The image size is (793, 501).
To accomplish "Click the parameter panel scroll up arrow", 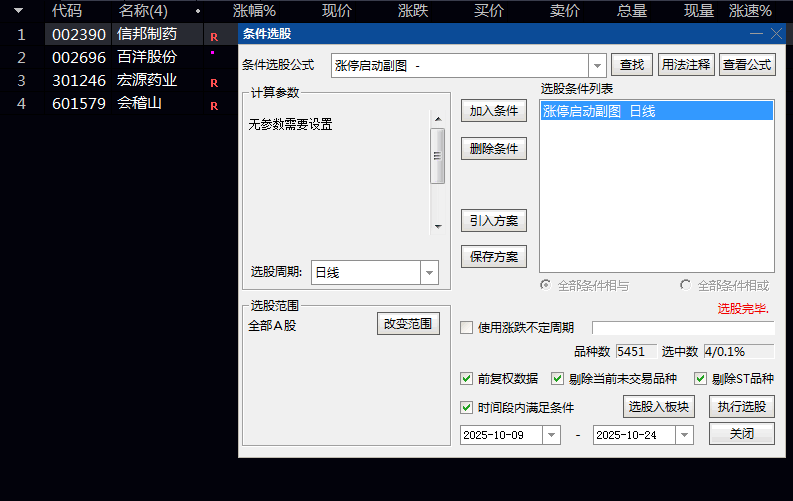I will [x=438, y=119].
